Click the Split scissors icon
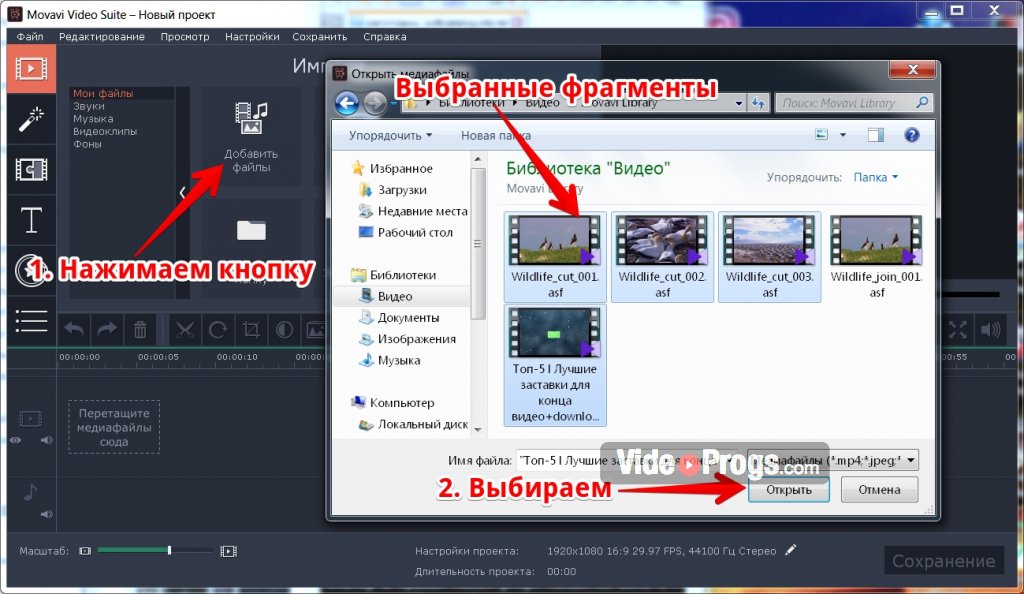This screenshot has width=1024, height=594. 185,330
